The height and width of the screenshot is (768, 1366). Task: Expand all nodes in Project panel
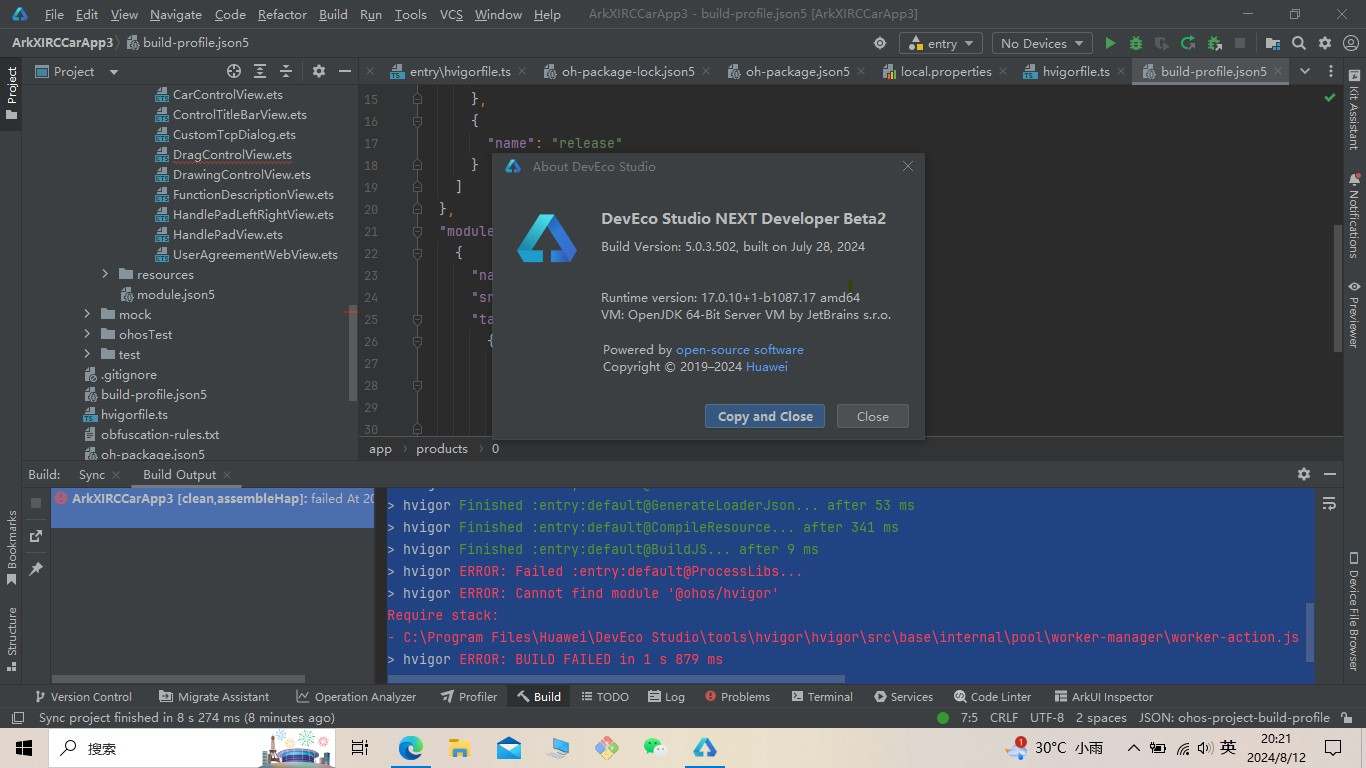(x=260, y=71)
